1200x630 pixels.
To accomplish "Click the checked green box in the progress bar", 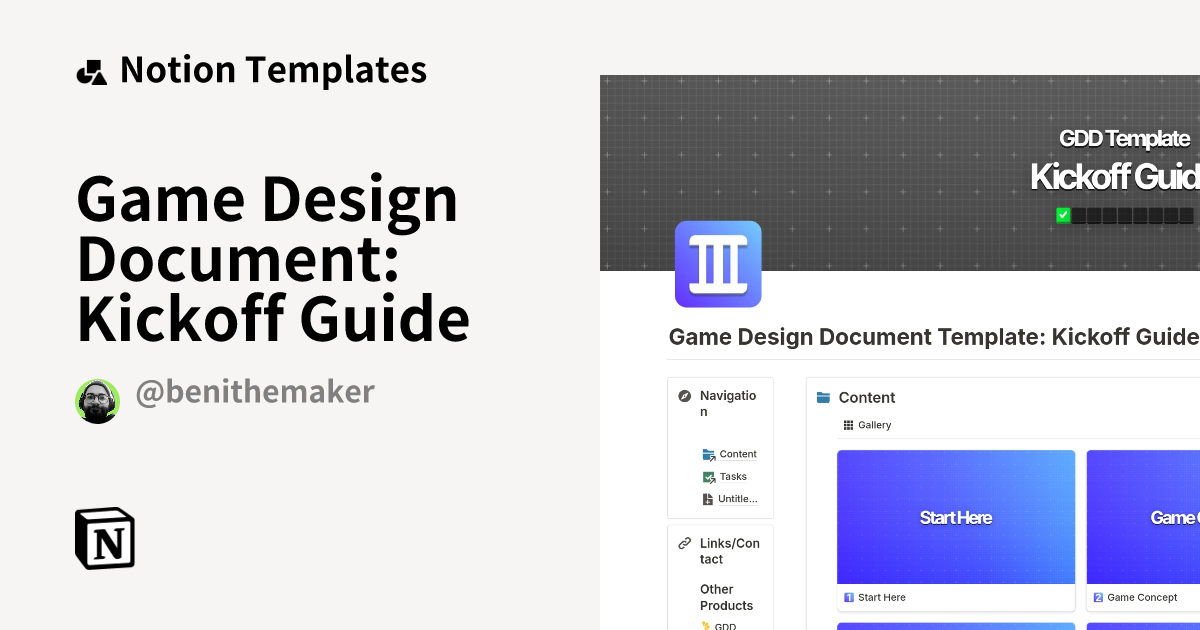I will point(1063,214).
